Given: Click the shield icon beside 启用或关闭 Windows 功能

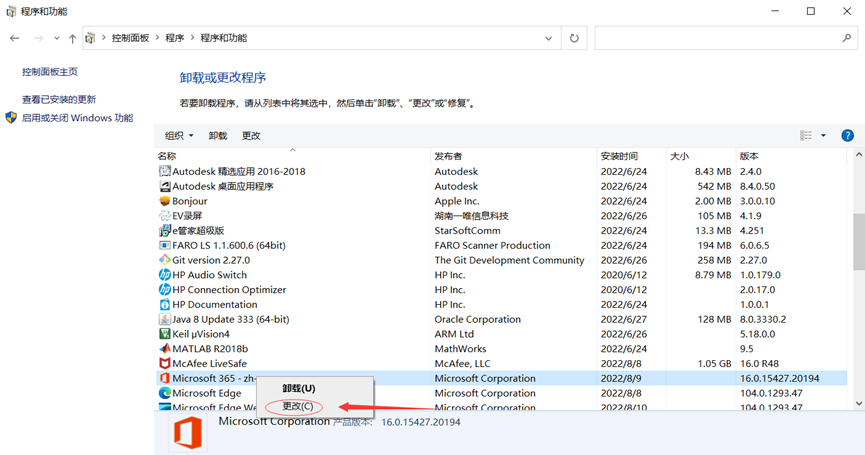Looking at the screenshot, I should coord(11,117).
